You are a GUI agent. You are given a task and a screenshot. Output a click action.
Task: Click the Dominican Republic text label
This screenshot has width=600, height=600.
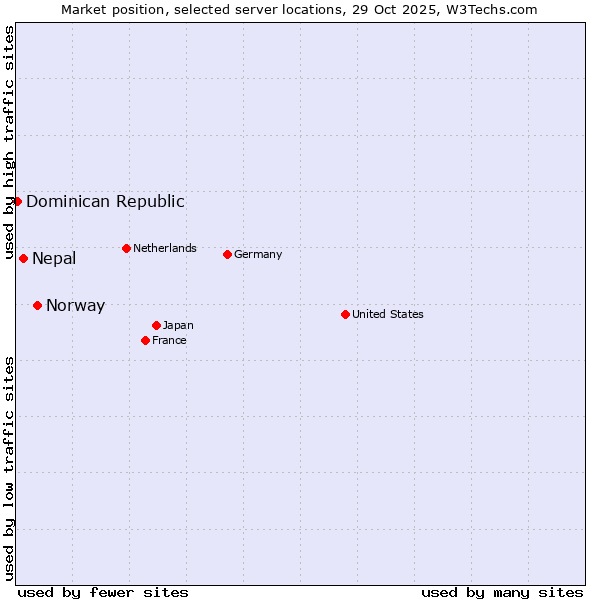coord(105,201)
